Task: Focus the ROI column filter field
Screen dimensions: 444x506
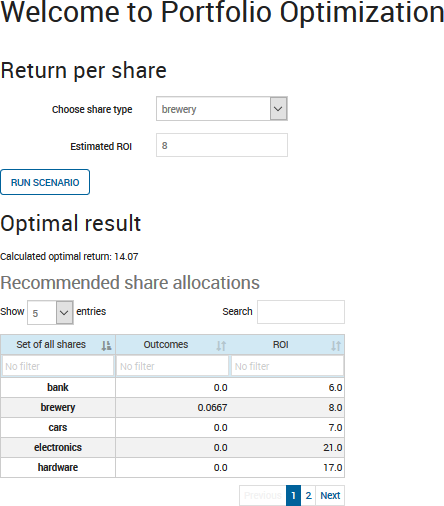Action: (287, 366)
